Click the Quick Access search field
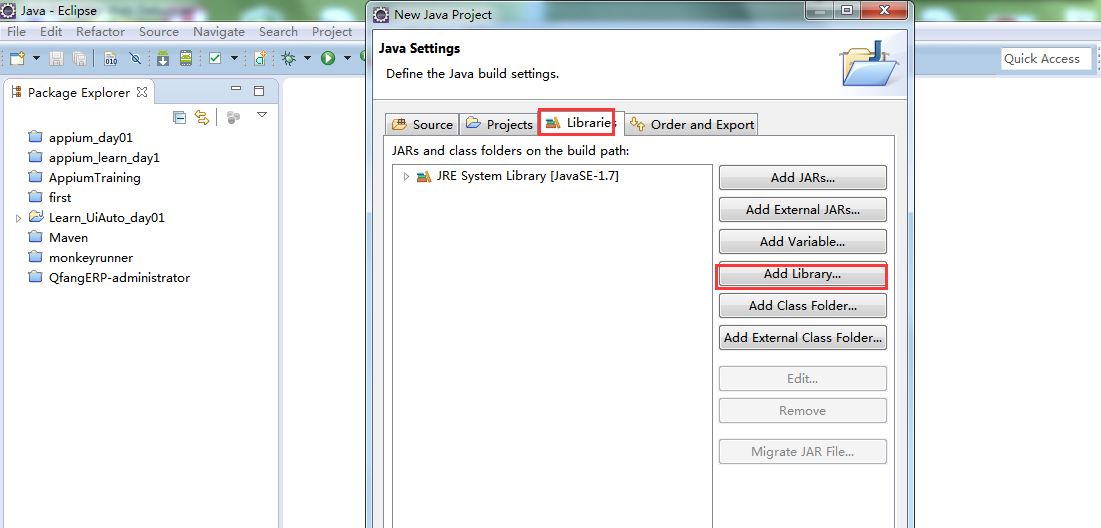The width and height of the screenshot is (1101, 528). pos(1046,59)
